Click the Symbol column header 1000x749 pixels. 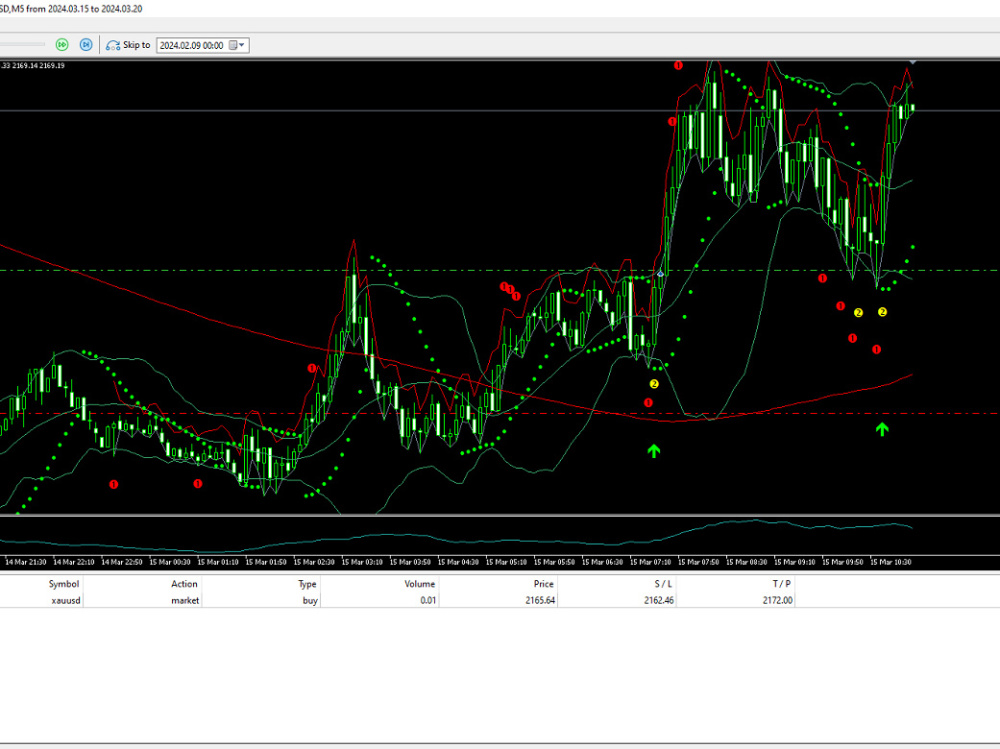click(x=64, y=584)
